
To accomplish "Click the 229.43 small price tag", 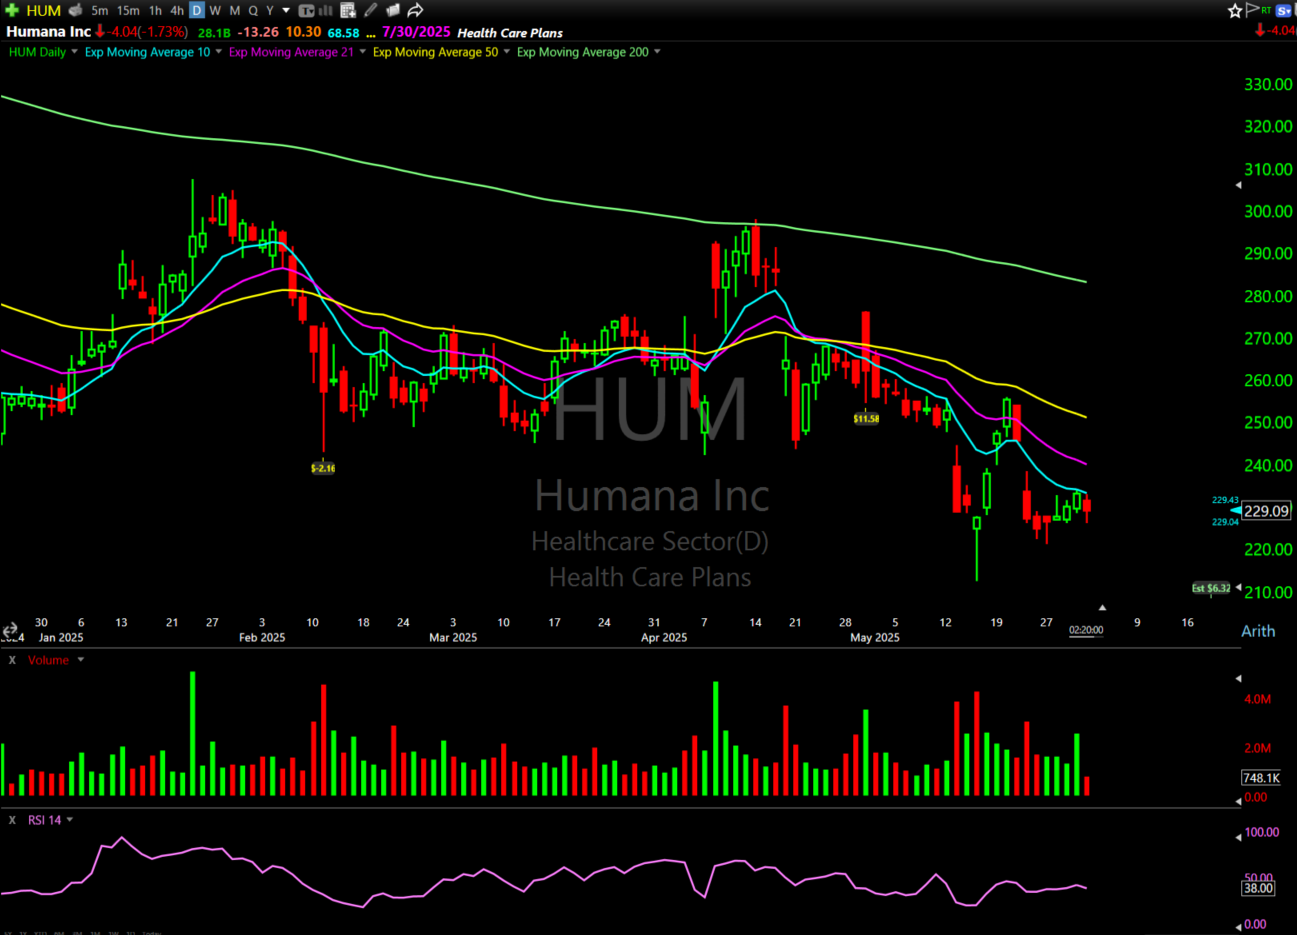I will (x=1225, y=500).
